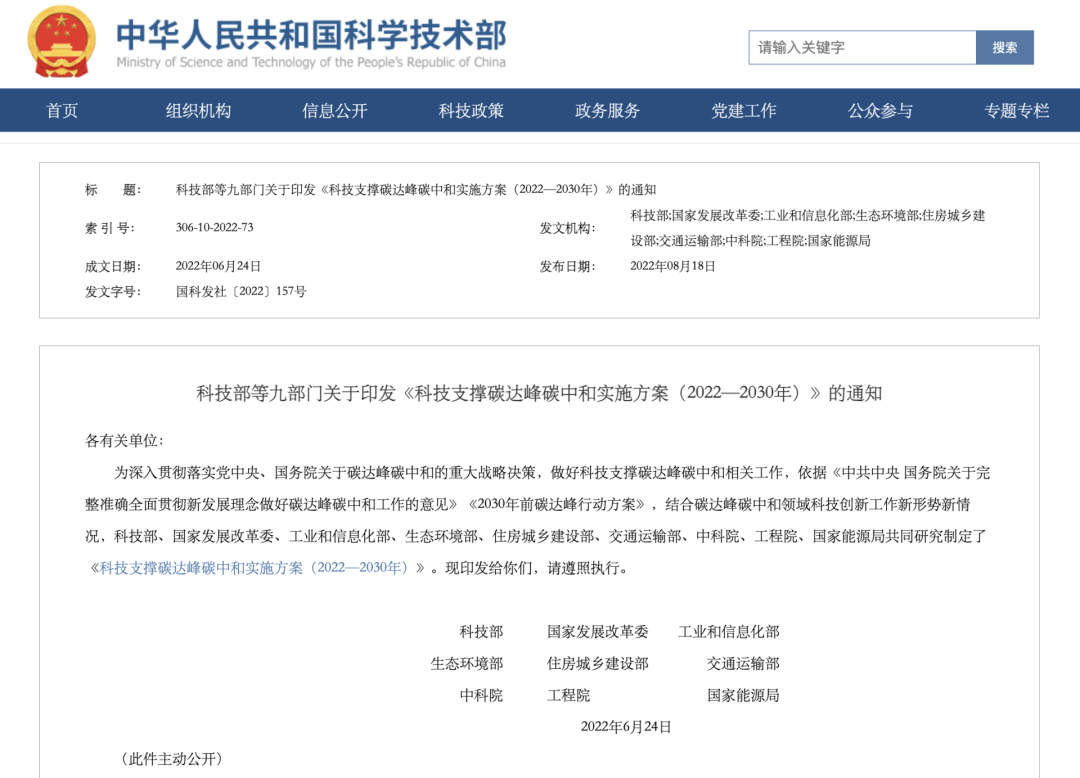
Task: Click the 发文机构 field label
Action: pos(567,228)
